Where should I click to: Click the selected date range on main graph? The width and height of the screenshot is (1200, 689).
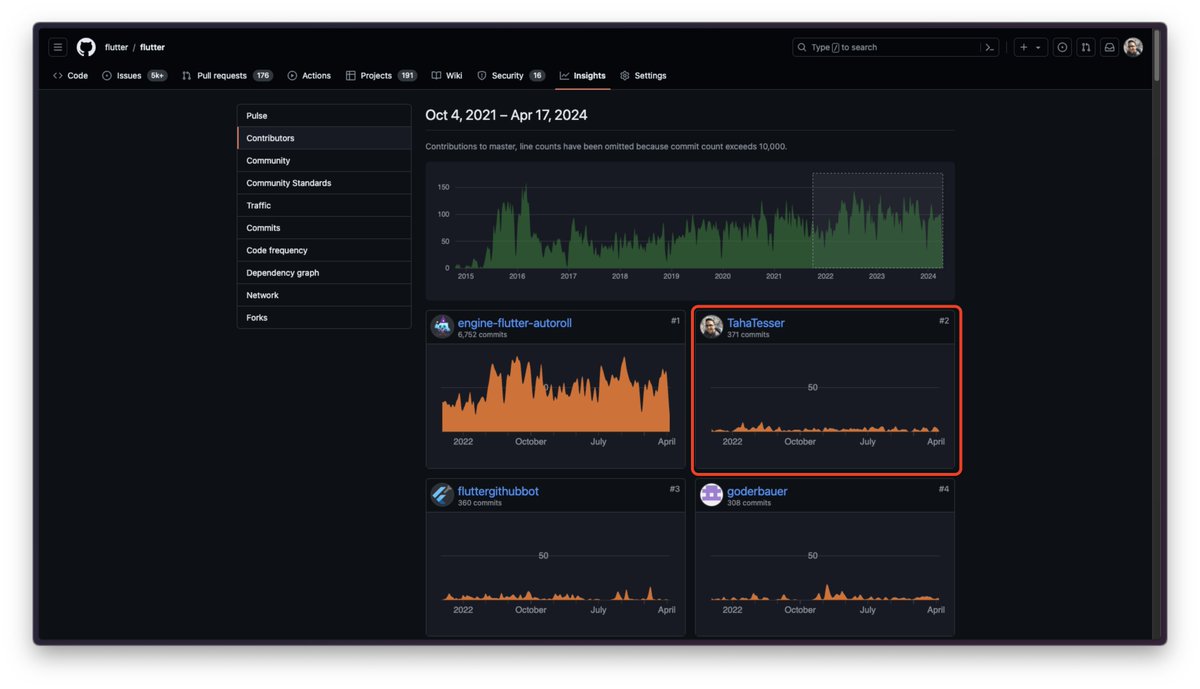(x=877, y=220)
